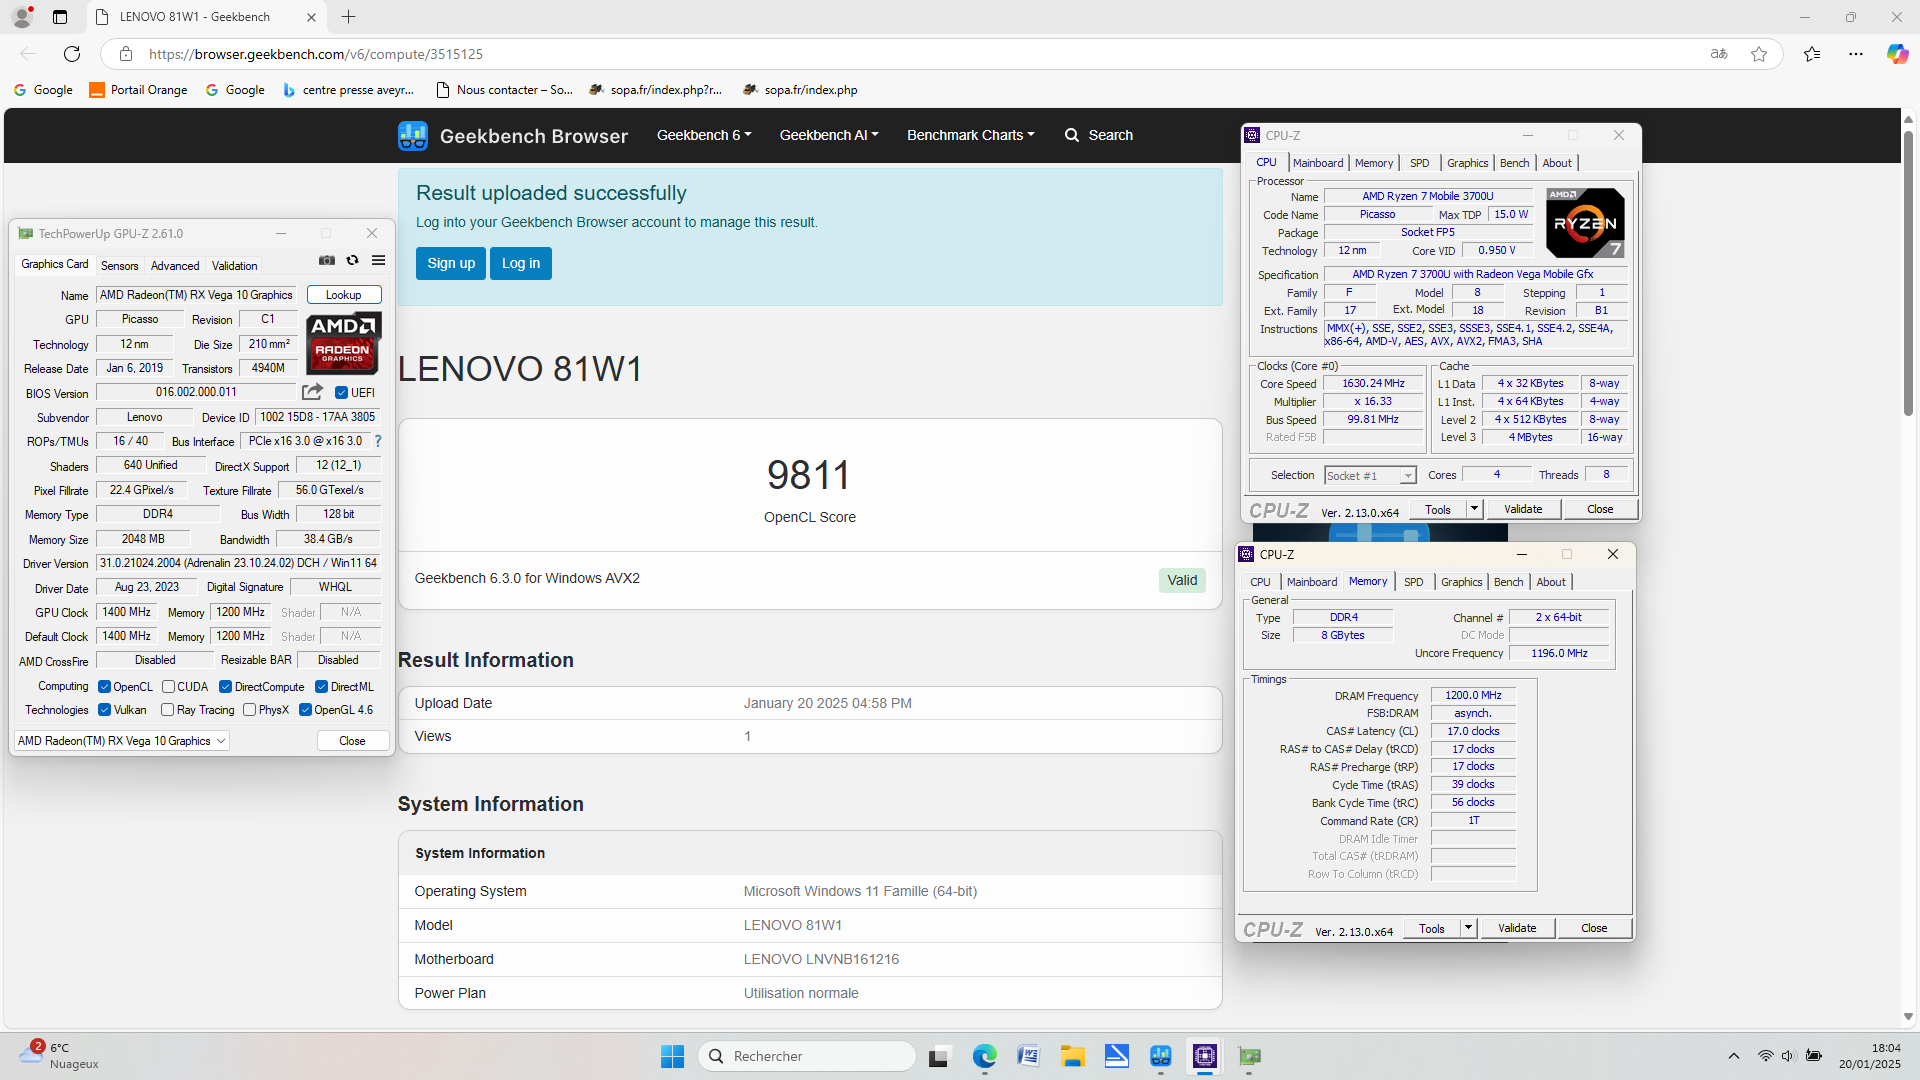Viewport: 1920px width, 1080px height.
Task: Click Validate in top CPU-Z window
Action: [1523, 509]
